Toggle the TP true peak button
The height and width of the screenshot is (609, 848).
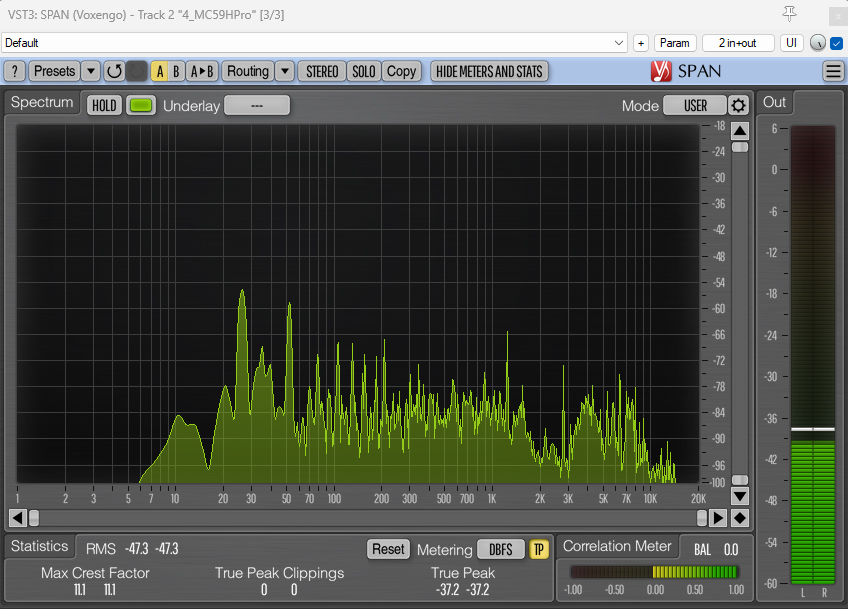(x=539, y=549)
